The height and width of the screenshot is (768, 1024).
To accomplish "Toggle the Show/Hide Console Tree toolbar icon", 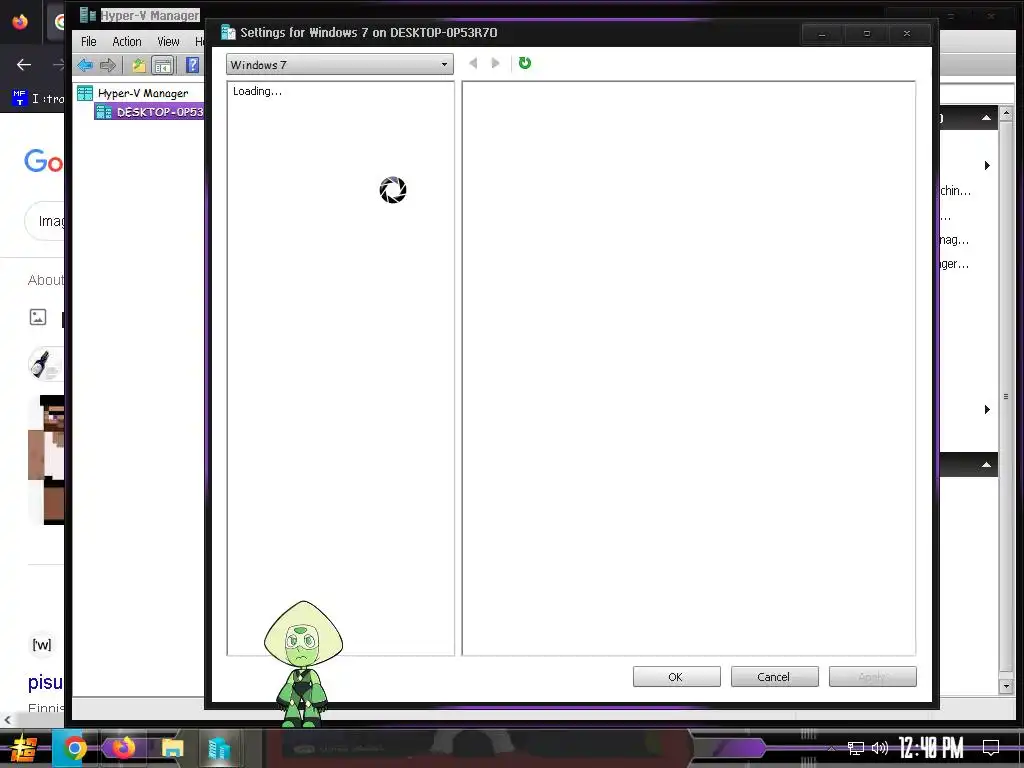I will tap(162, 65).
